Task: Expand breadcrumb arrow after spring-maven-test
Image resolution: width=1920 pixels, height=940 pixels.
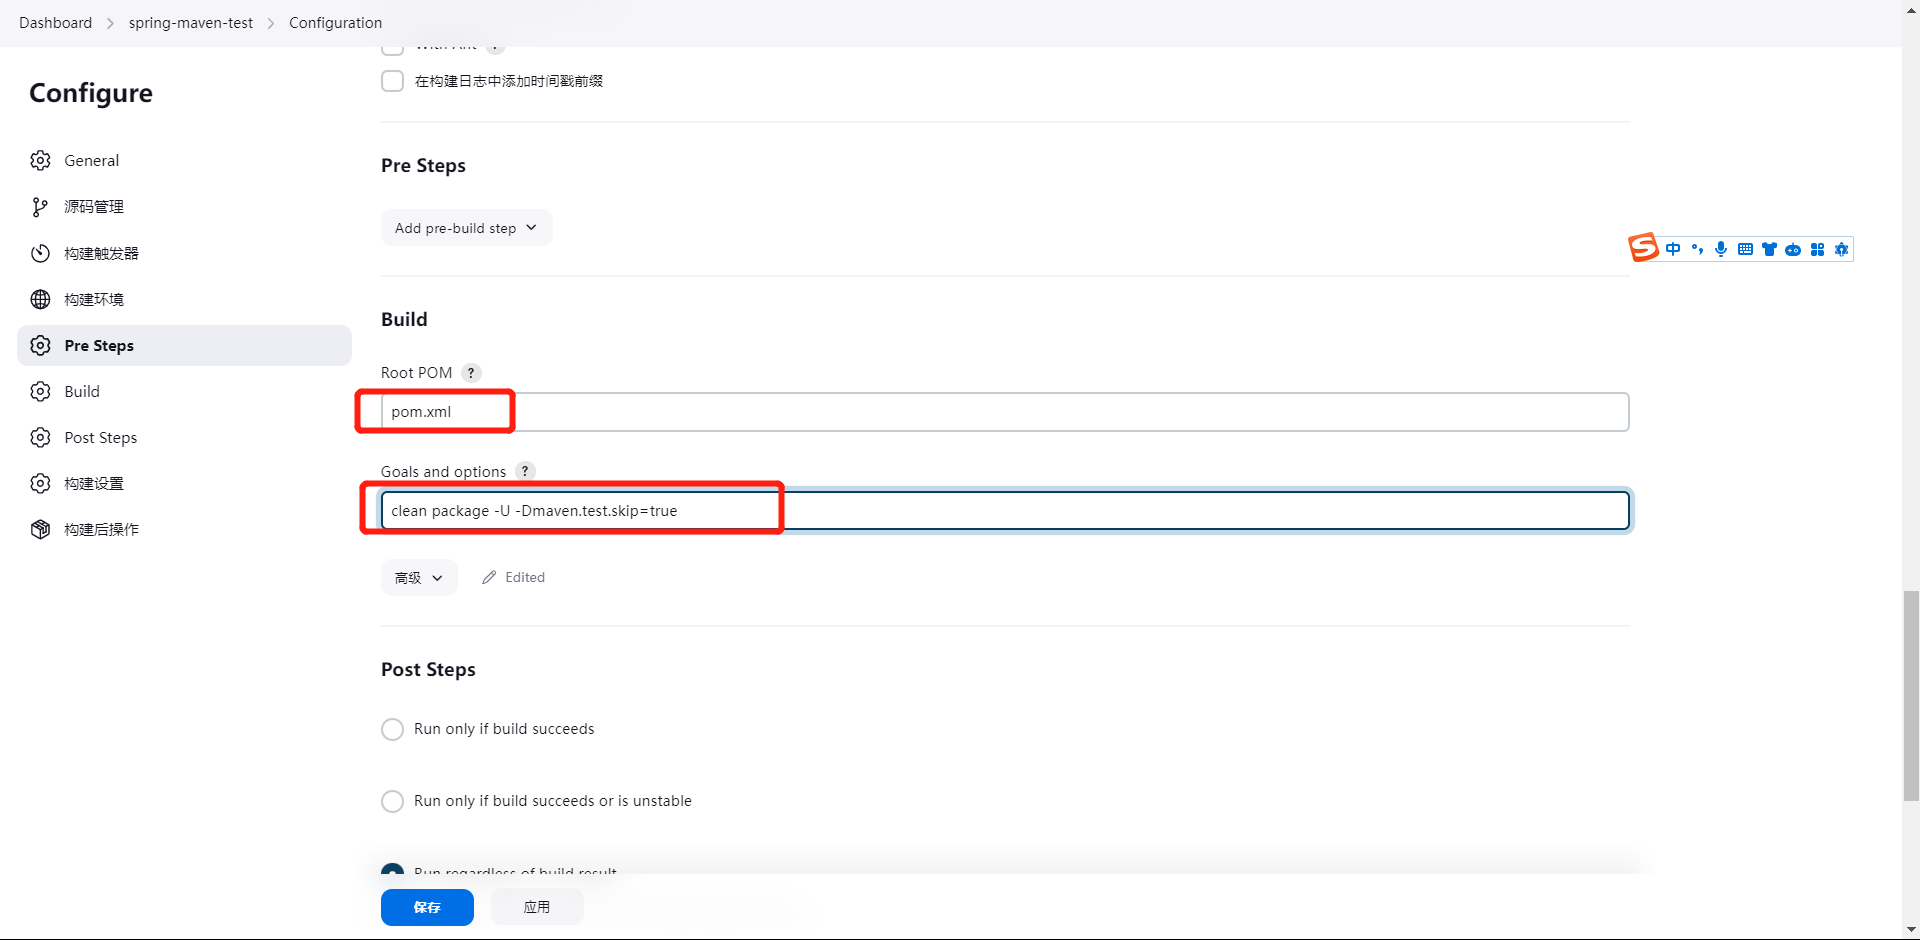Action: point(271,23)
